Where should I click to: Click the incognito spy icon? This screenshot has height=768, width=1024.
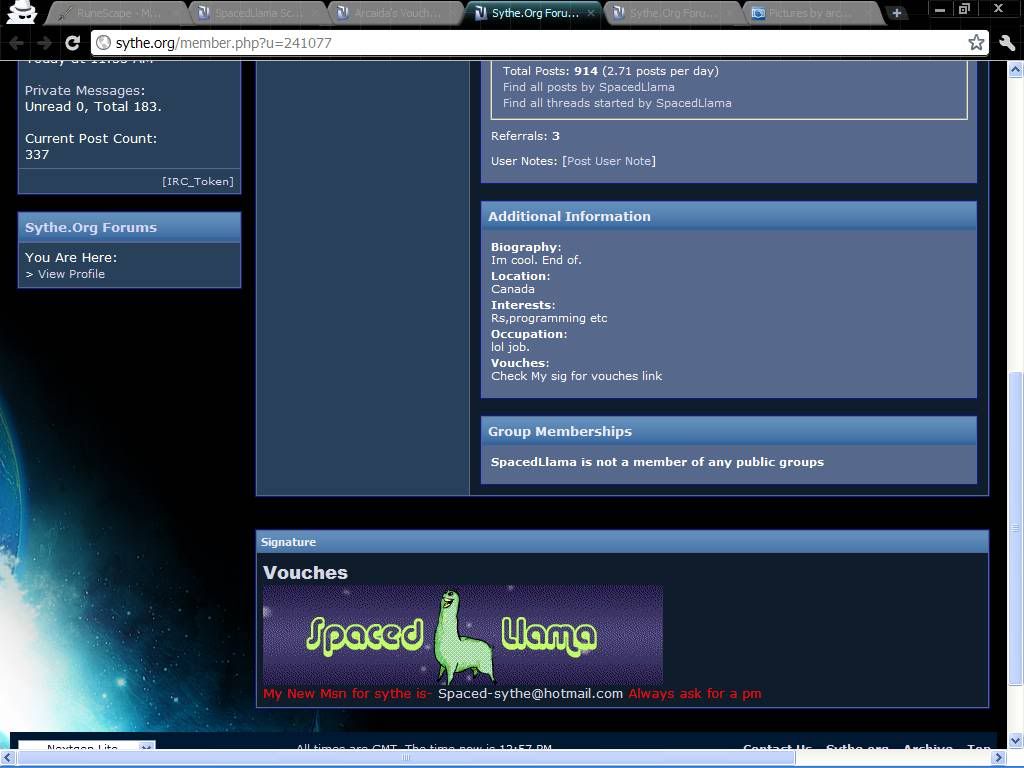pyautogui.click(x=20, y=13)
